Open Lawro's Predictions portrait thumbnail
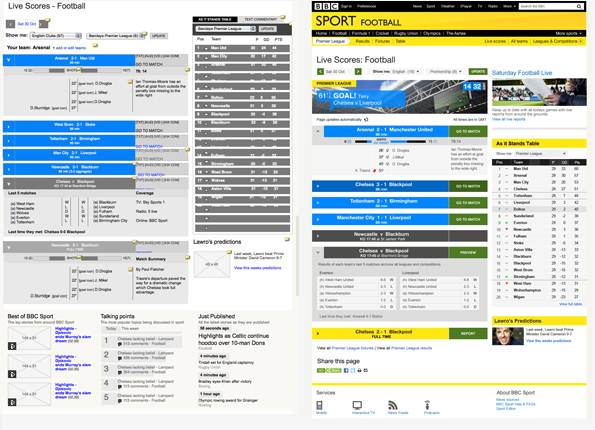This screenshot has height=430, width=595. point(508,336)
